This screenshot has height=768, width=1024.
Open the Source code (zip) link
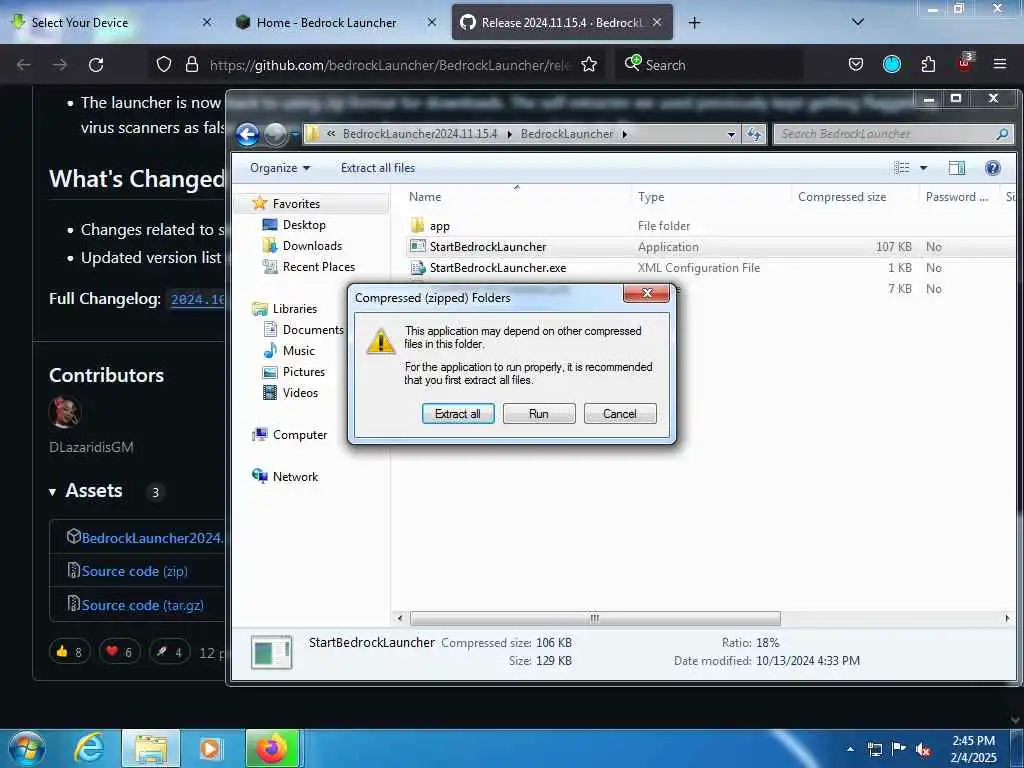click(x=135, y=571)
